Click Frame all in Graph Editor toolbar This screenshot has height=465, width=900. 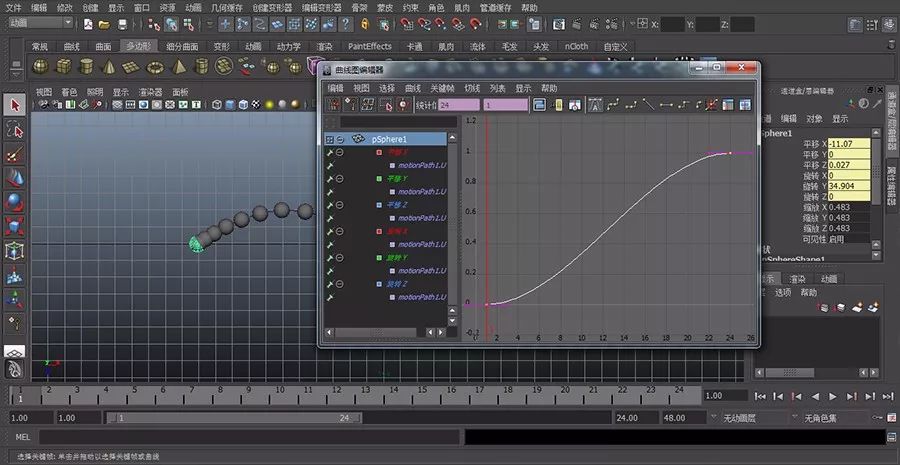click(x=540, y=104)
